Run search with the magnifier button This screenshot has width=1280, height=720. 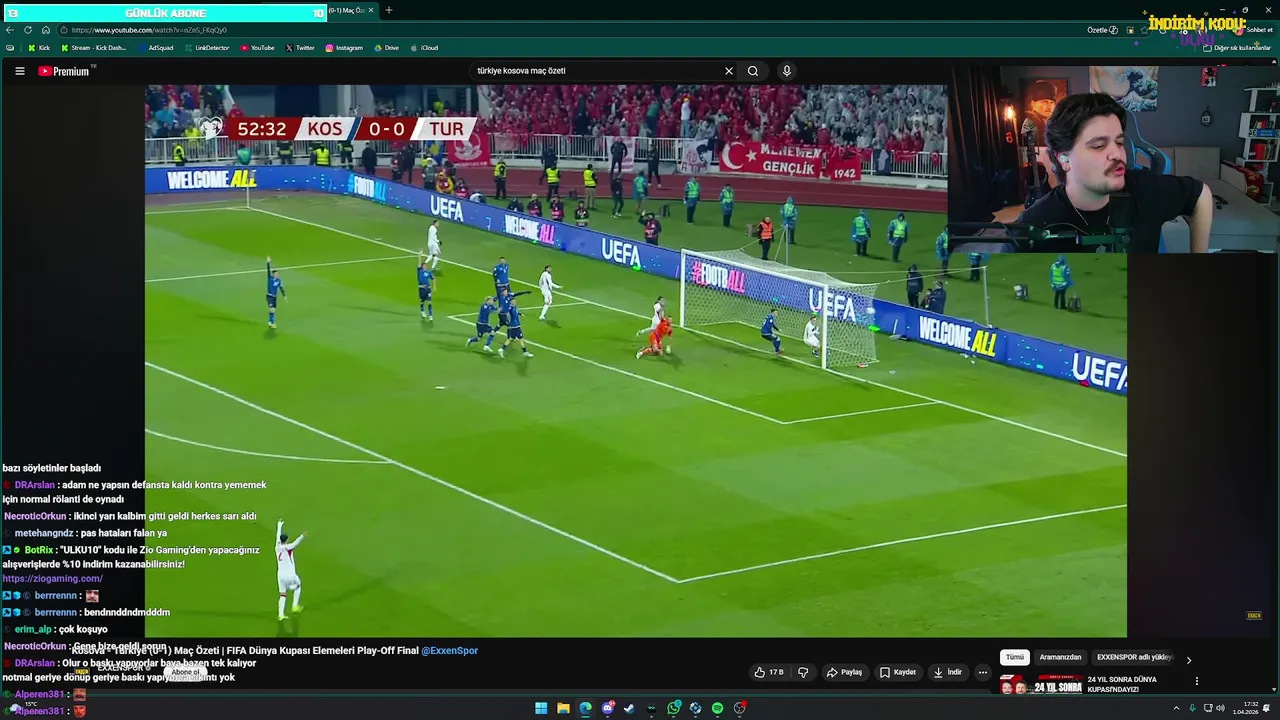tap(753, 71)
